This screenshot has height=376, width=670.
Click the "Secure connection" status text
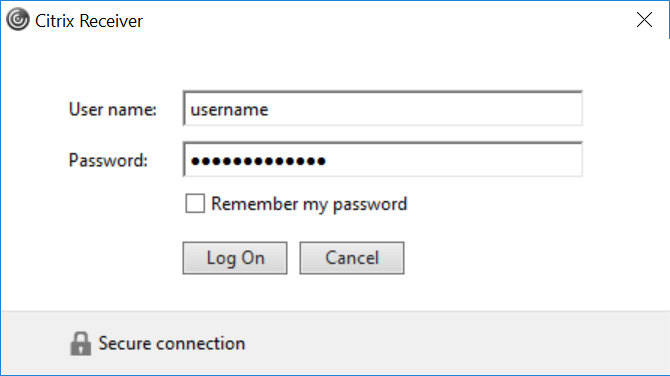pos(172,344)
